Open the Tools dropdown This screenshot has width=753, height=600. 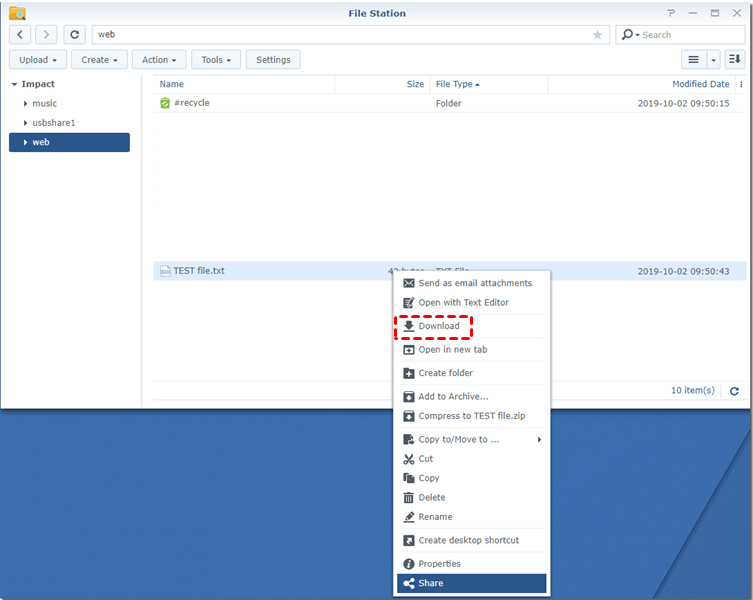click(x=216, y=60)
